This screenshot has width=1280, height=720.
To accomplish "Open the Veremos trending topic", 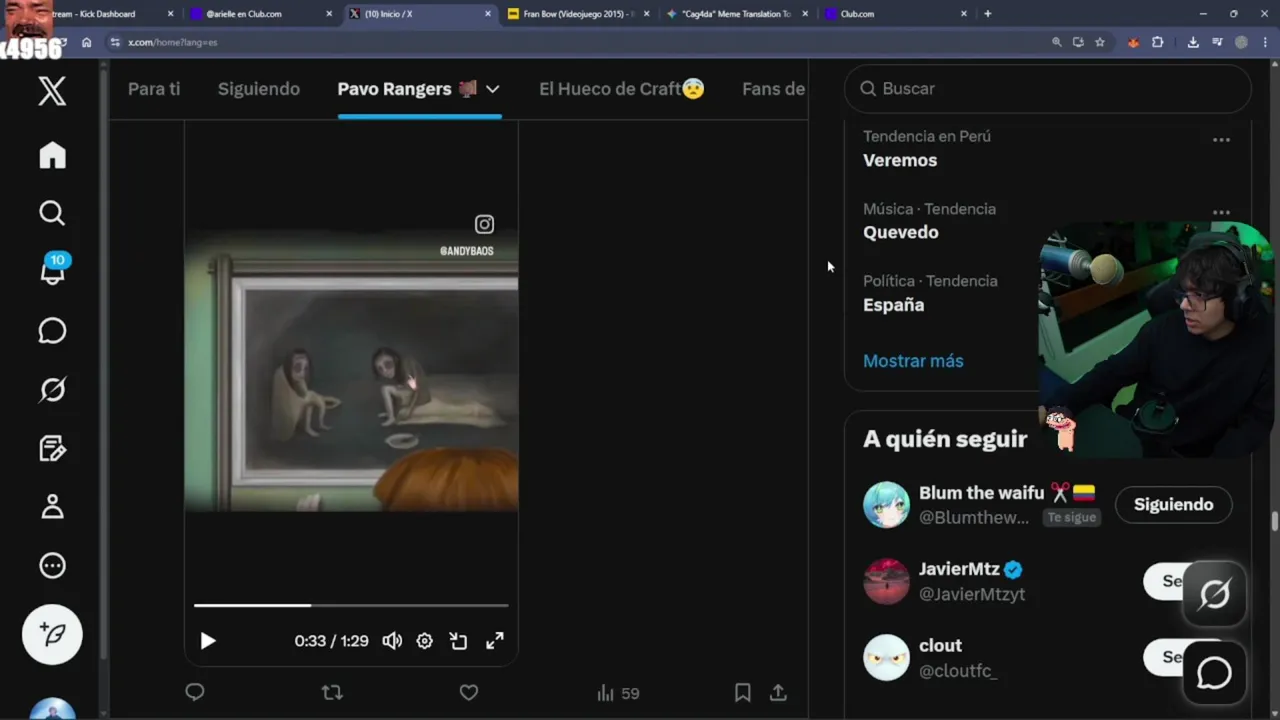I will [900, 160].
